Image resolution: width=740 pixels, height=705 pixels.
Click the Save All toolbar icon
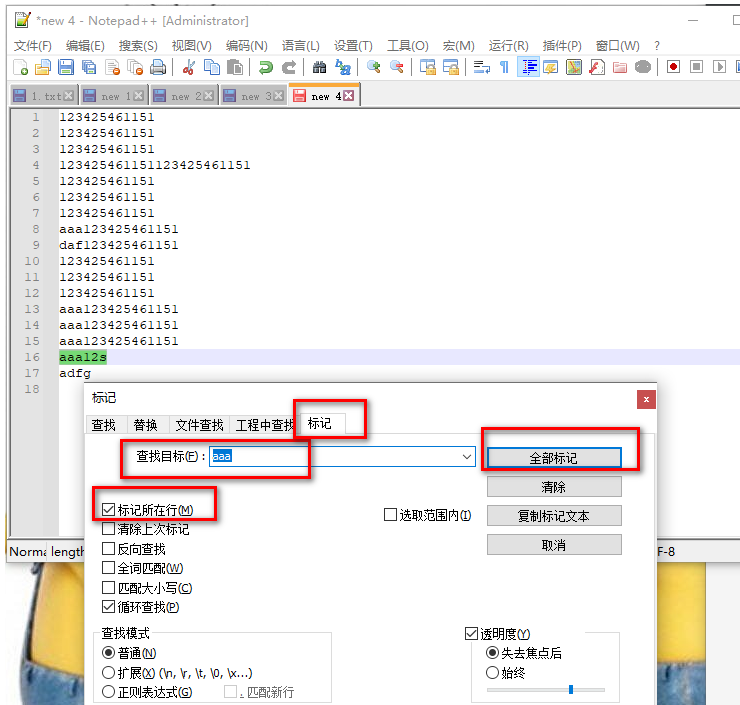click(x=89, y=67)
